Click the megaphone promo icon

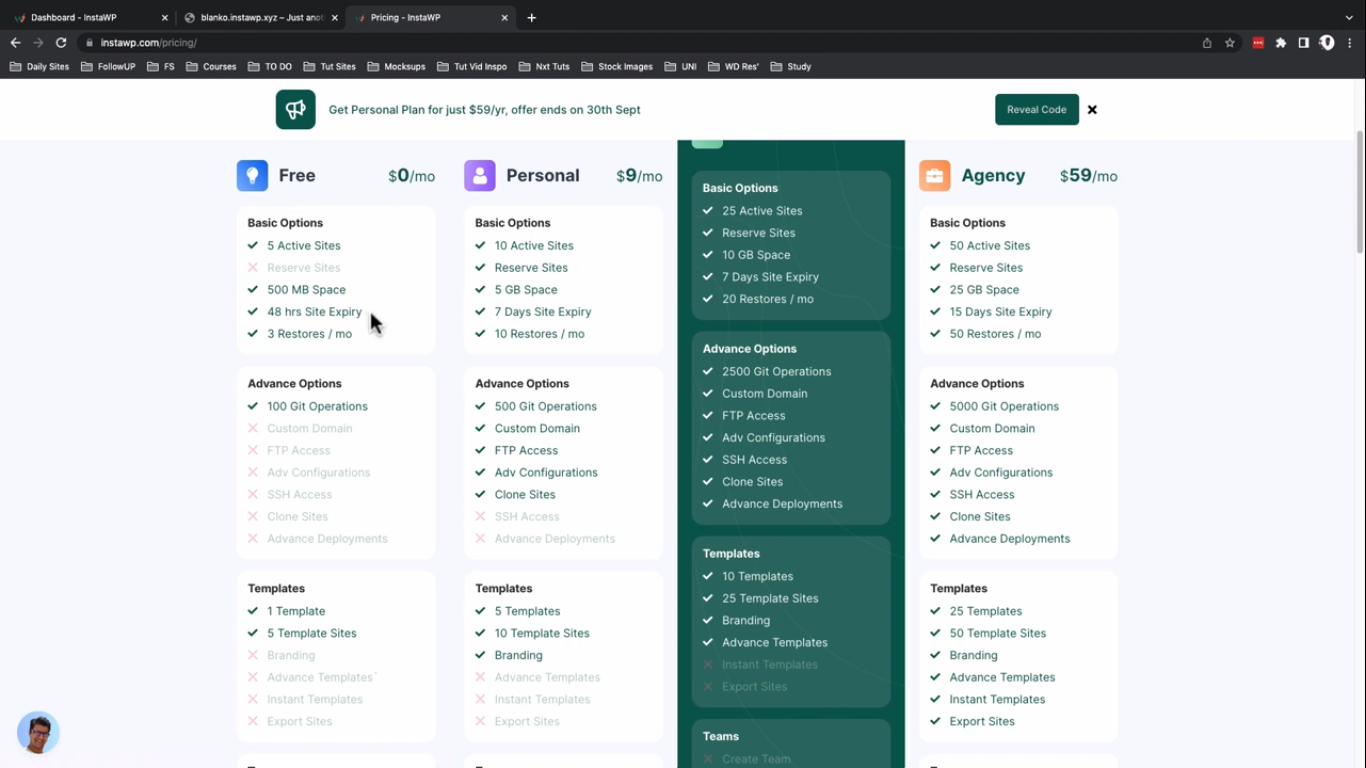(295, 110)
